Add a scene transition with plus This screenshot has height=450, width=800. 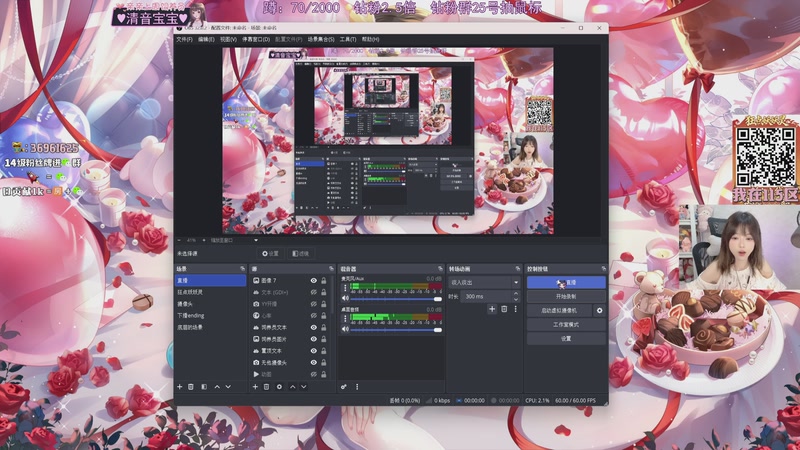click(x=492, y=309)
